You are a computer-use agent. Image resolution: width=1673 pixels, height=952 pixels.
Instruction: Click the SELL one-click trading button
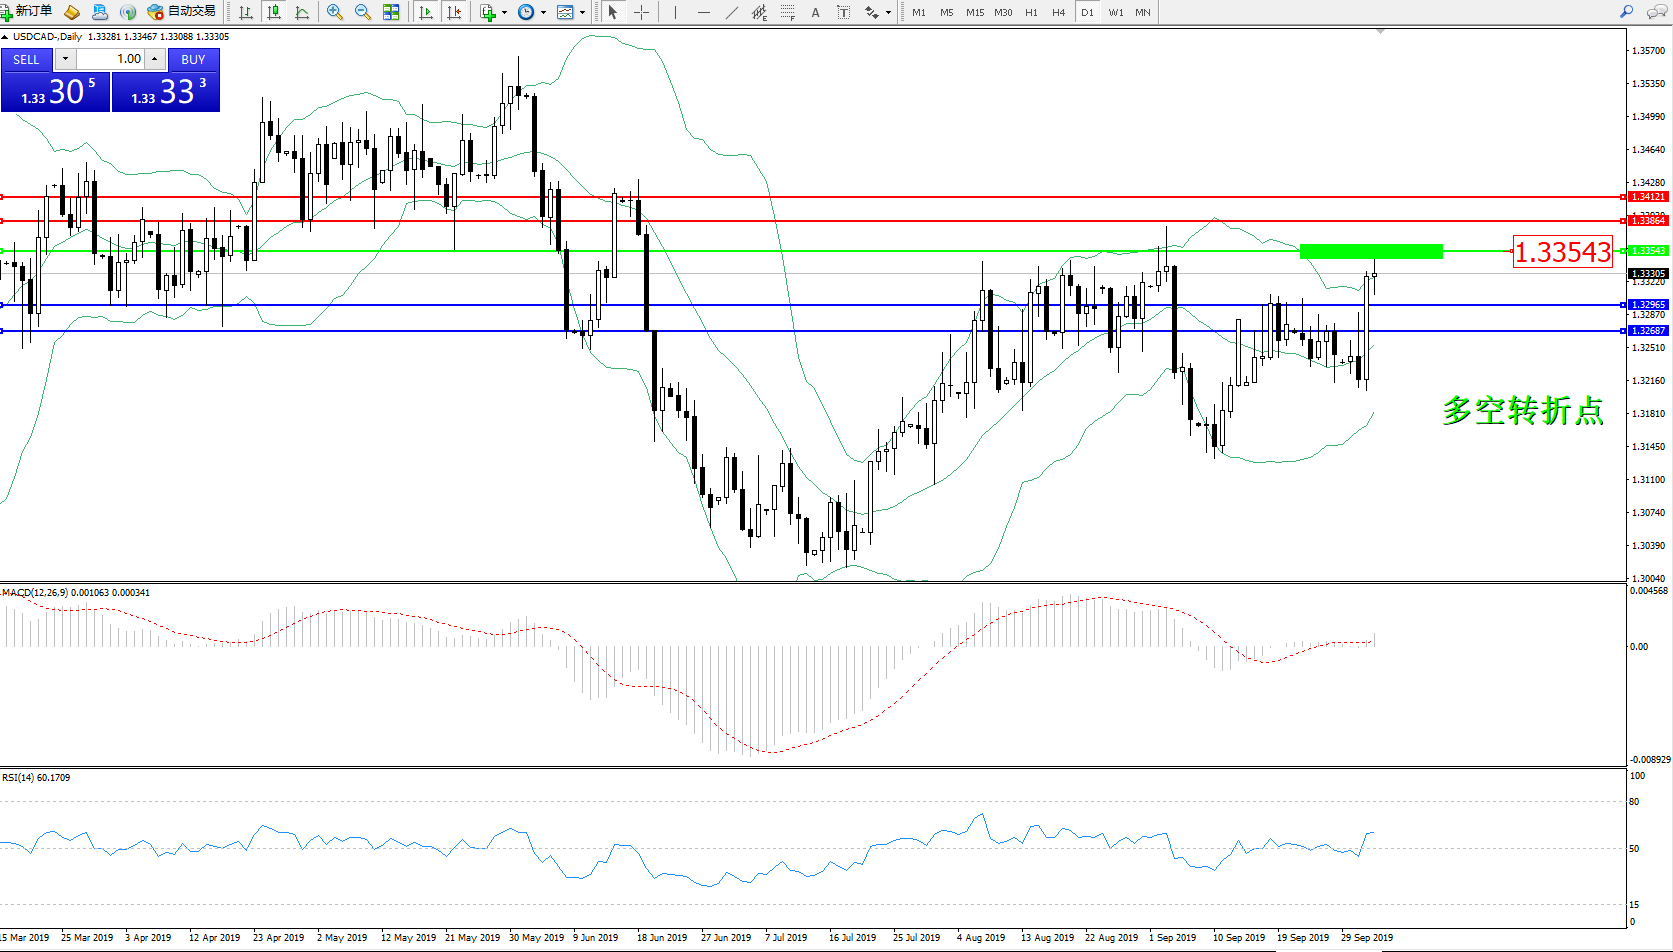[x=26, y=59]
